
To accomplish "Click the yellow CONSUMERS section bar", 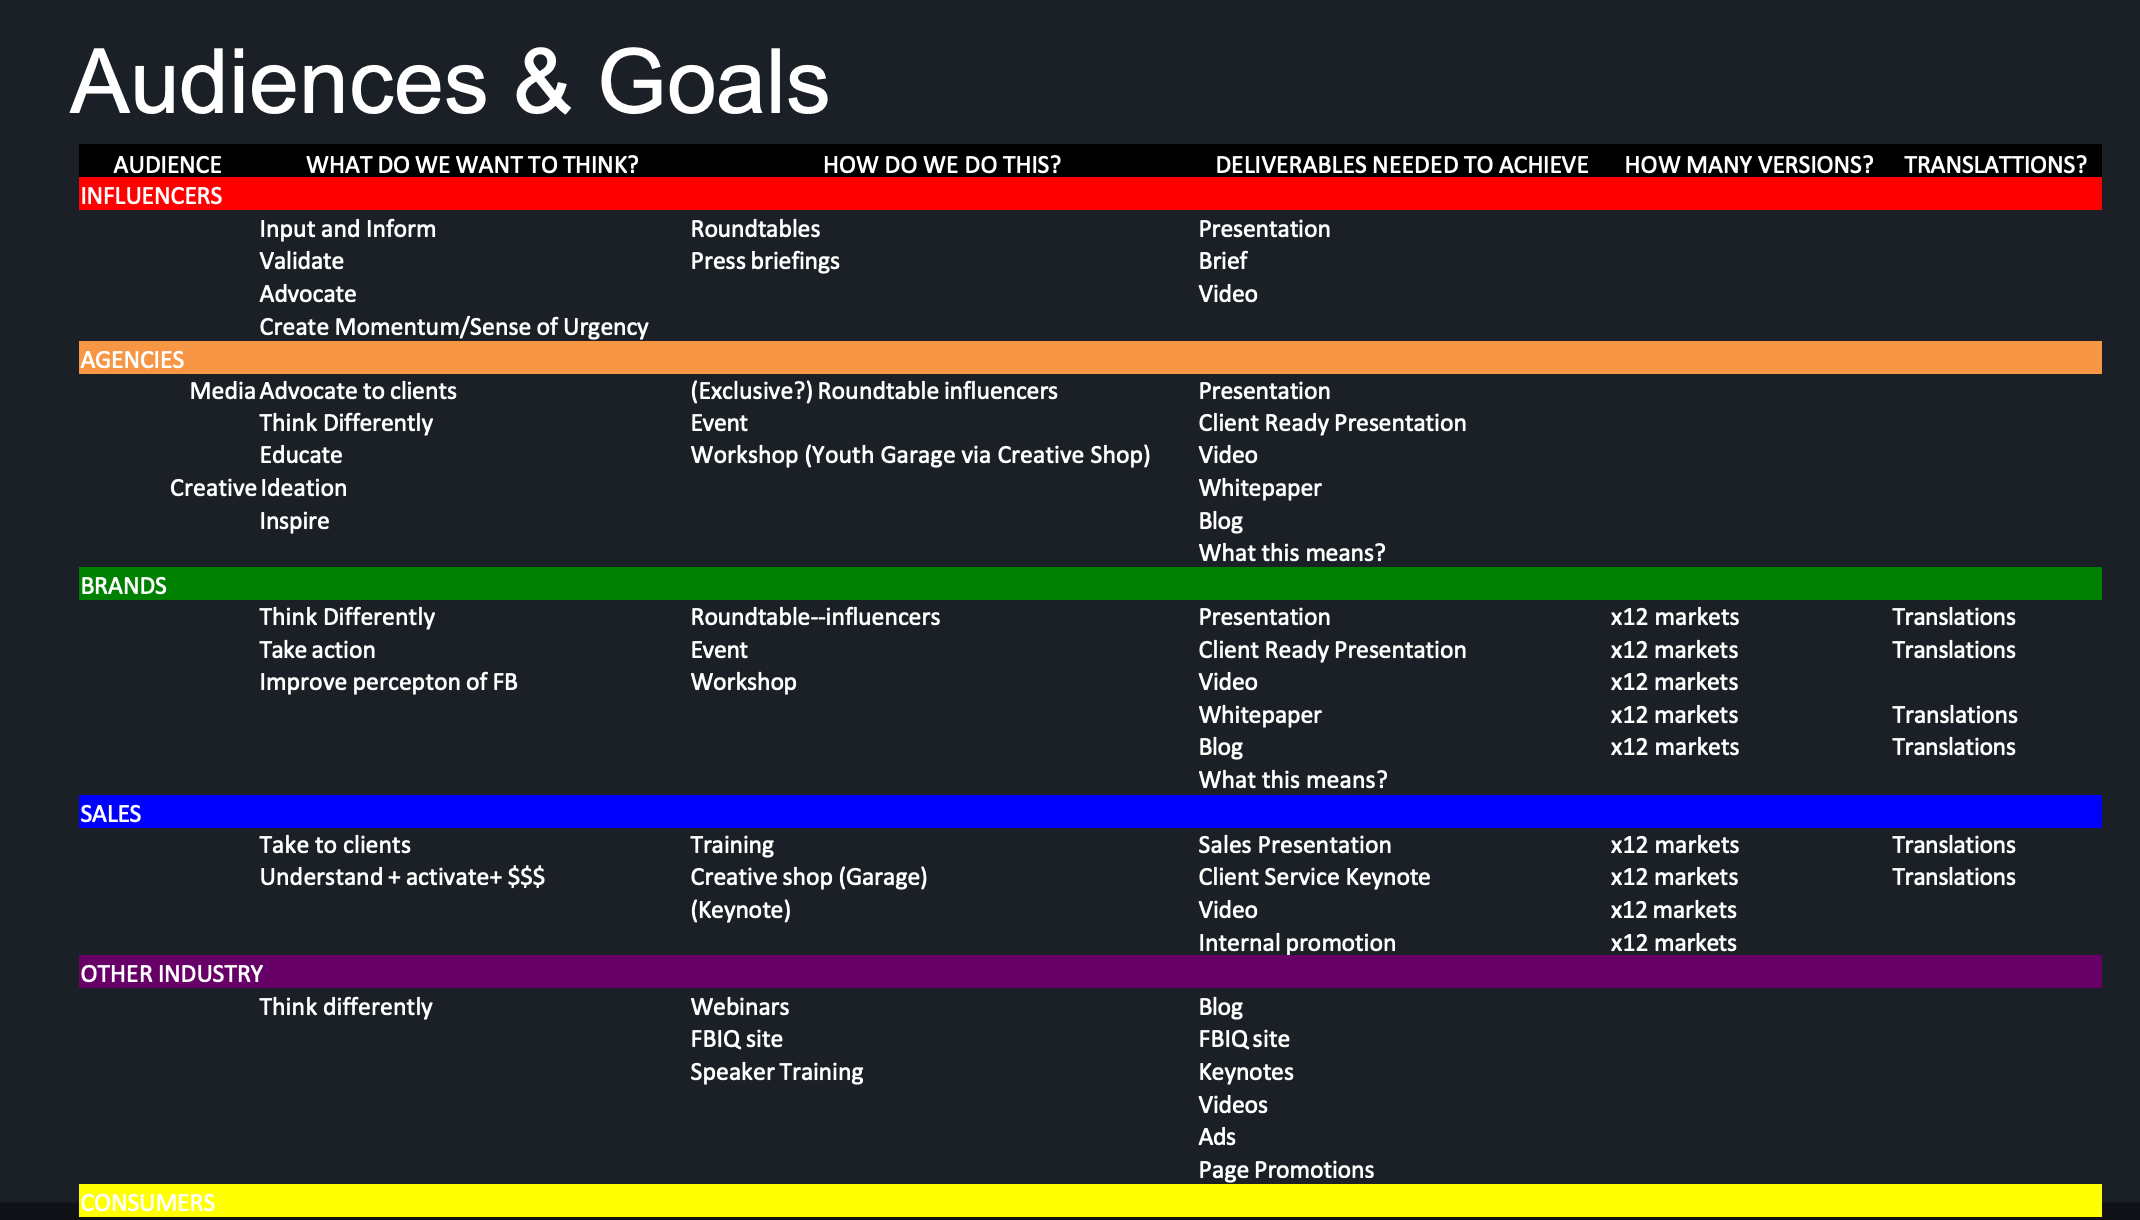I will click(x=147, y=1202).
